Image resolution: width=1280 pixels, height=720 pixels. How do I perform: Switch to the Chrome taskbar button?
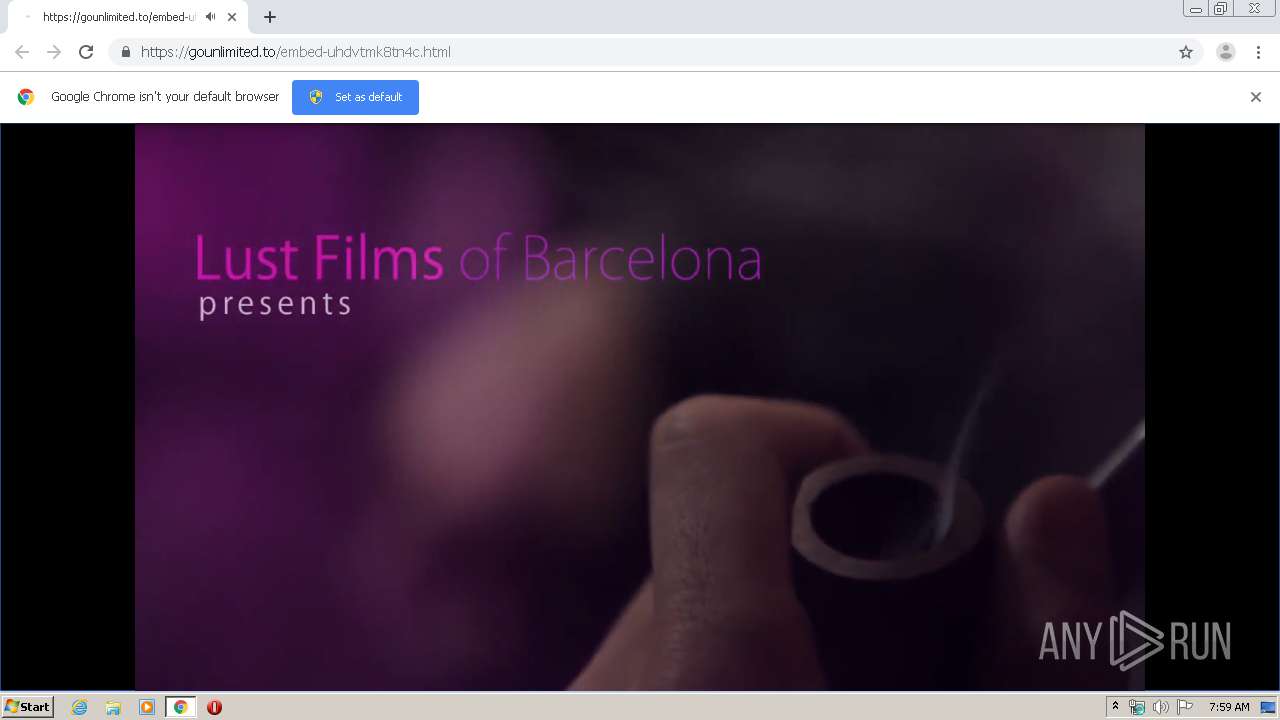point(181,707)
